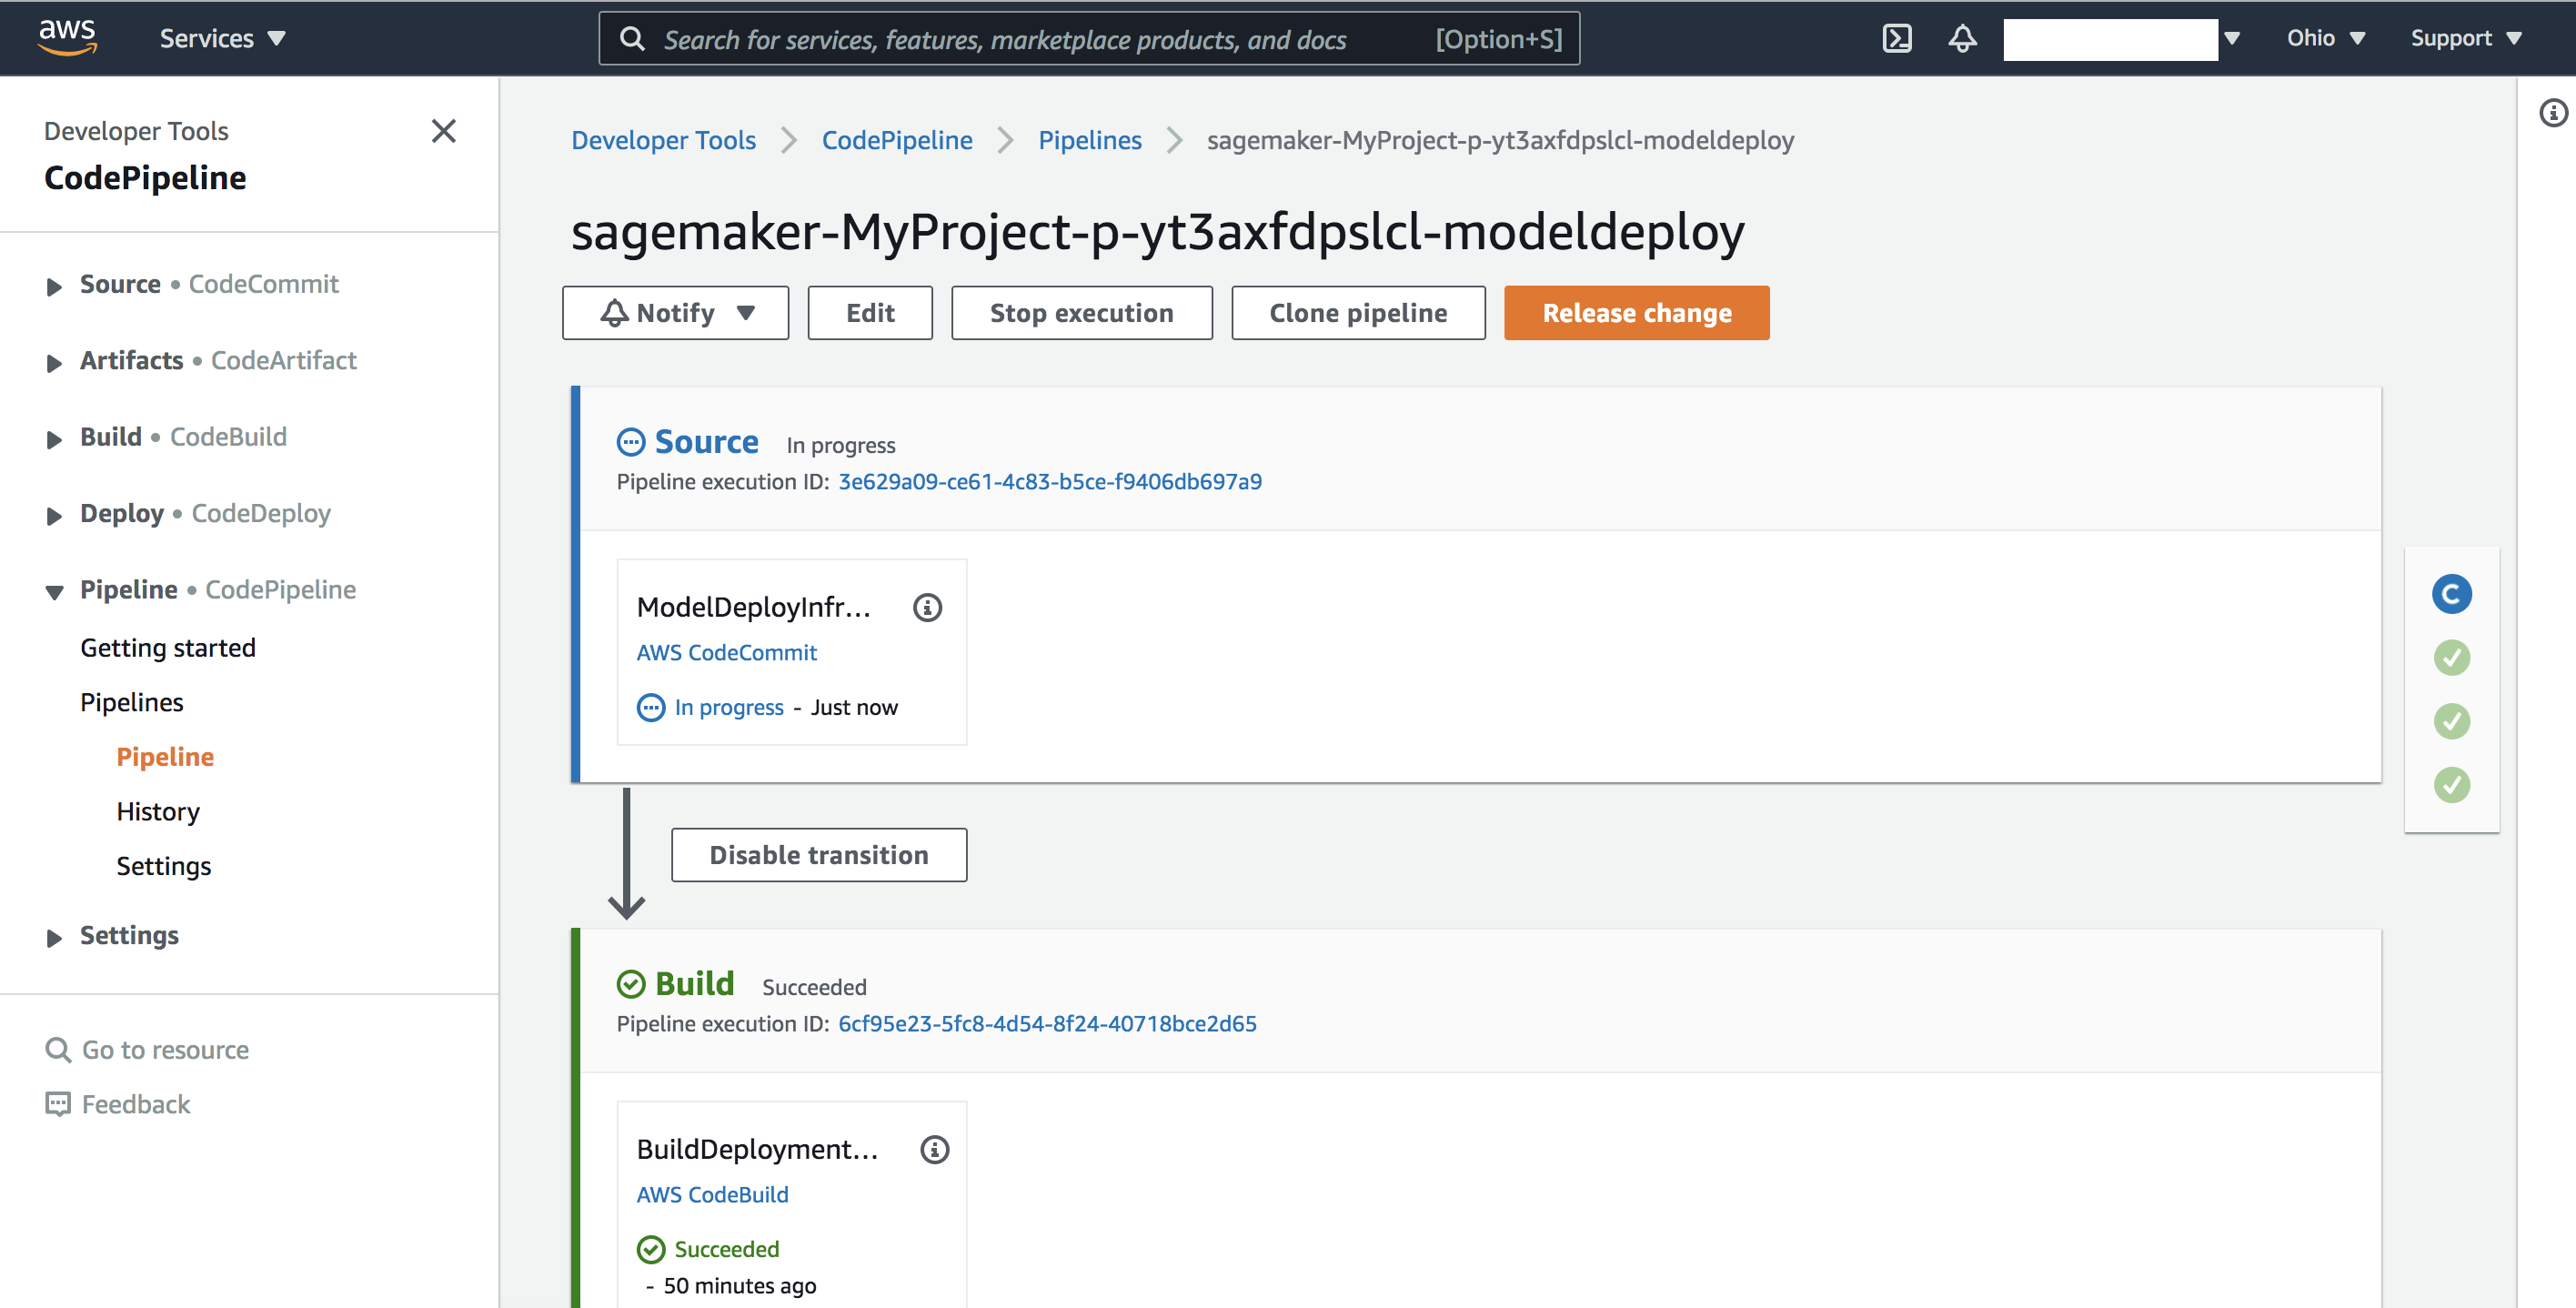Click the search magnifier icon
Screen dimensions: 2576x1308
click(632, 39)
